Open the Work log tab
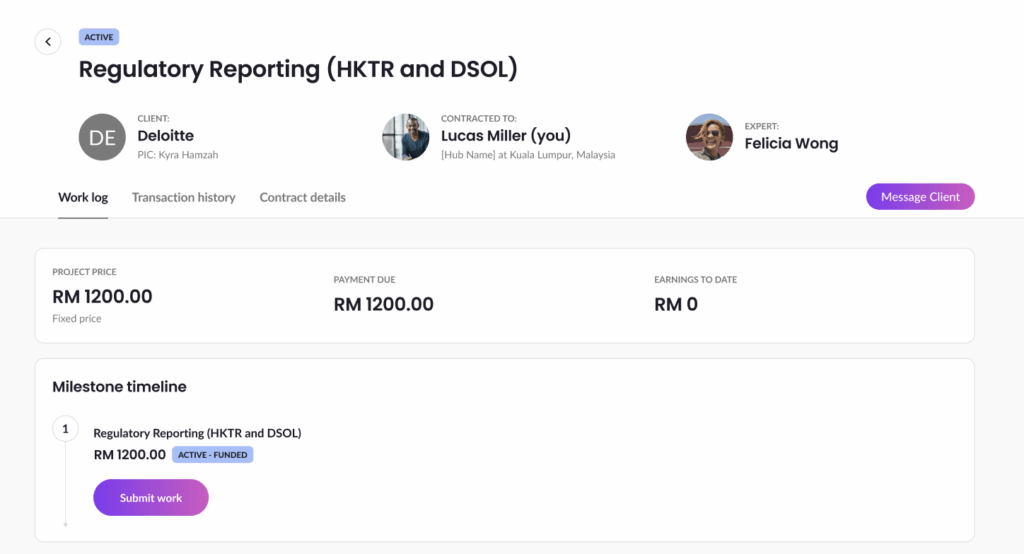The height and width of the screenshot is (554, 1024). (x=83, y=197)
